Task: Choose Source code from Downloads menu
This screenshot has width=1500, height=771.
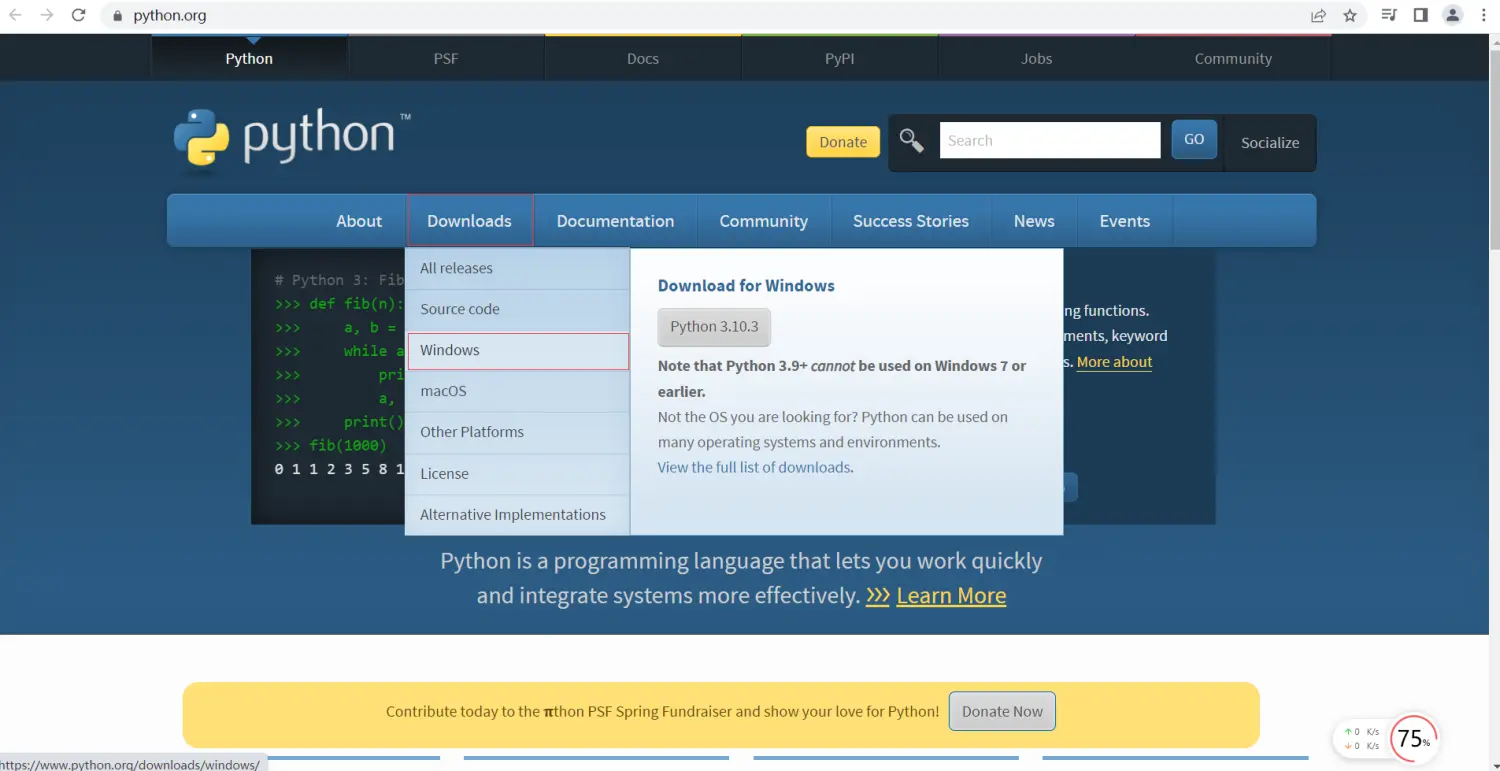Action: (x=517, y=309)
